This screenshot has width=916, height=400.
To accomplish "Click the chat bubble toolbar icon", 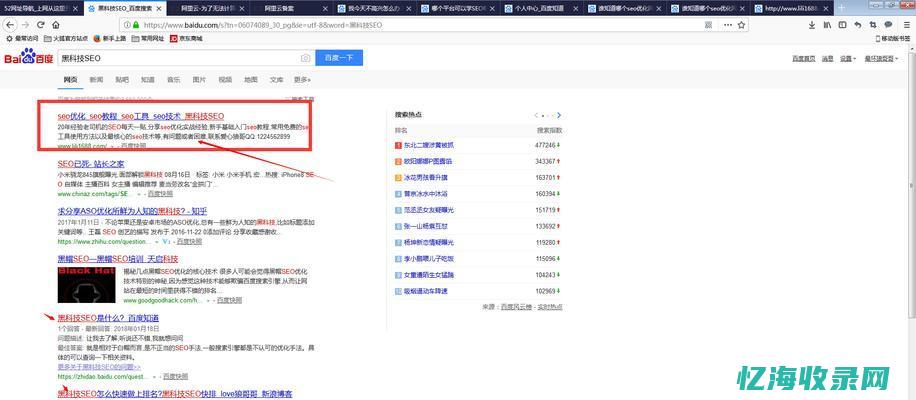I will click(888, 25).
